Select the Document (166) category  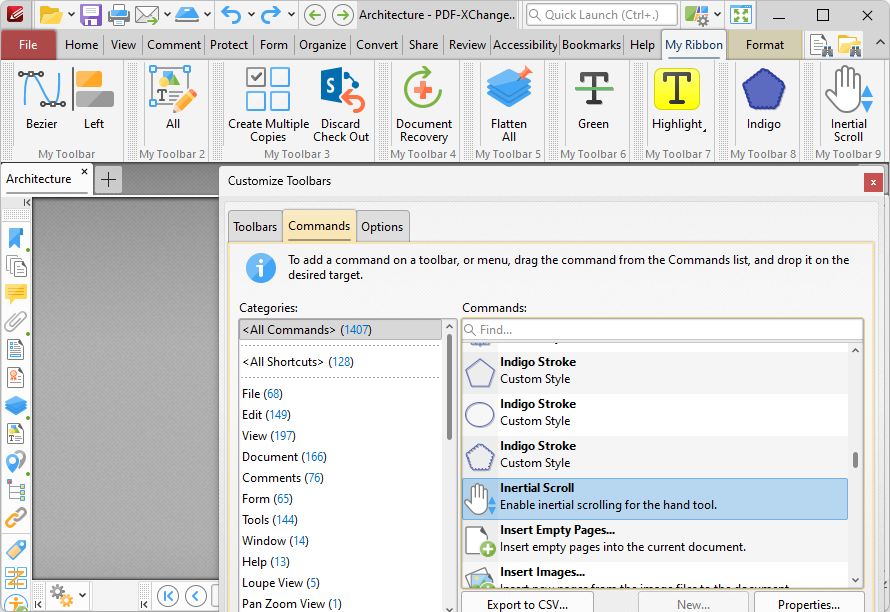(x=340, y=457)
